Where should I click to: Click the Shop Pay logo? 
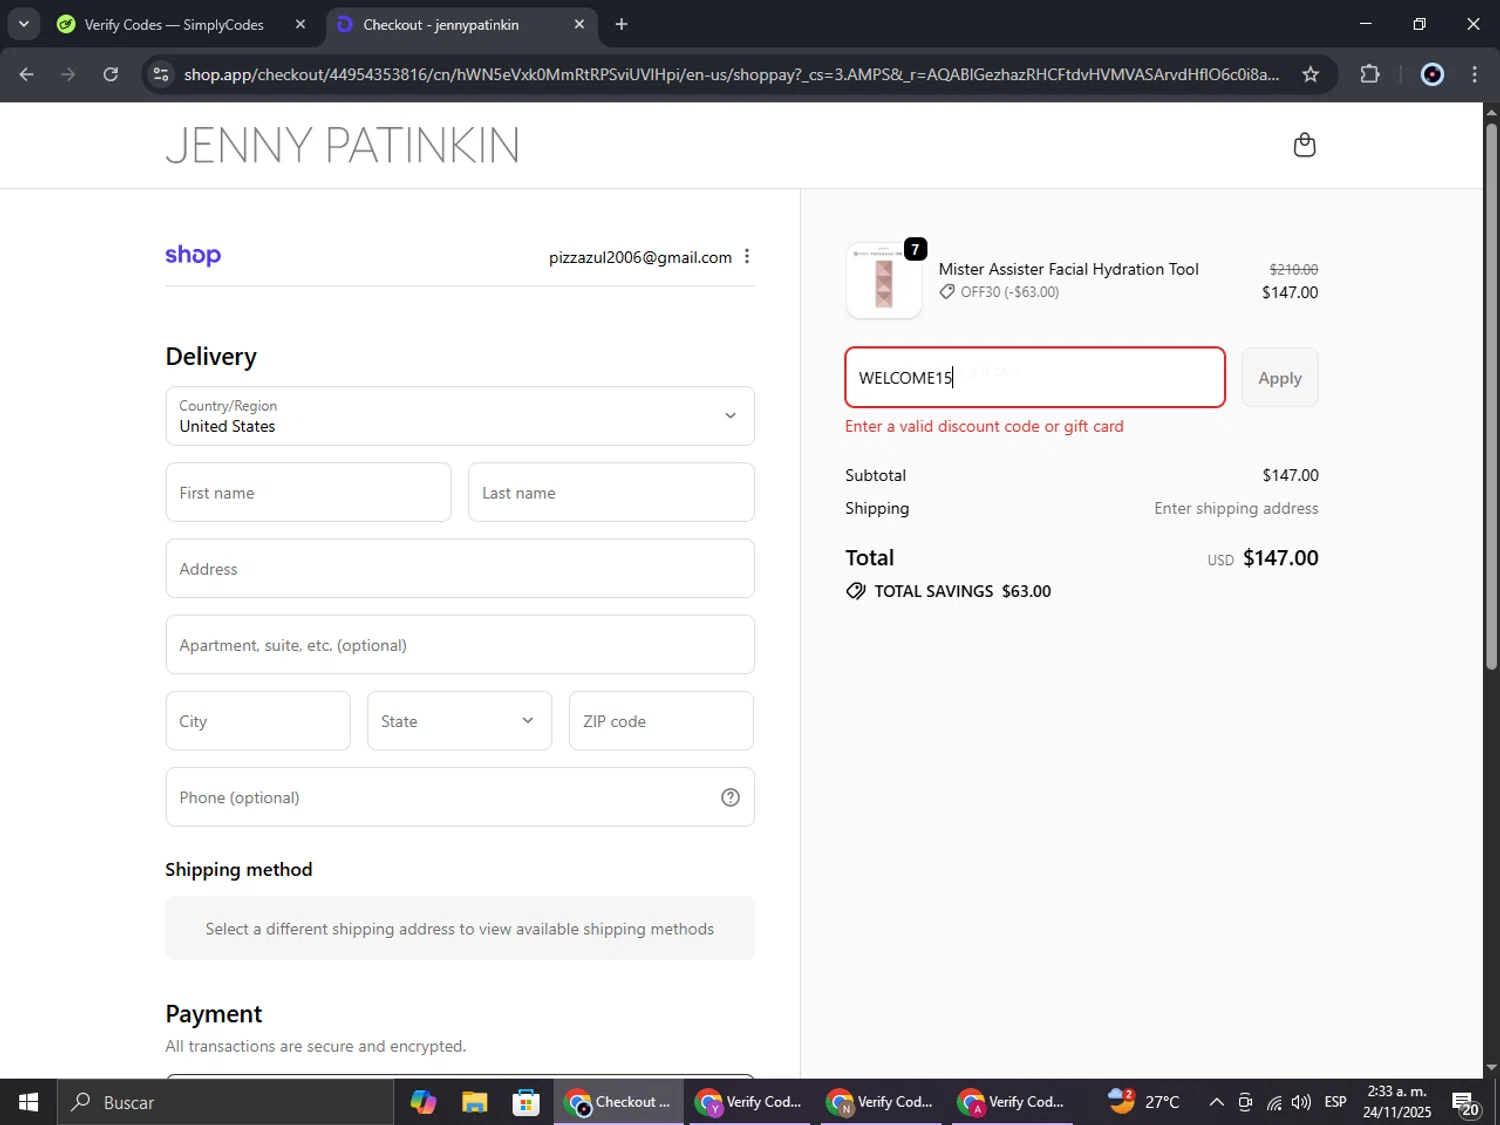[193, 255]
